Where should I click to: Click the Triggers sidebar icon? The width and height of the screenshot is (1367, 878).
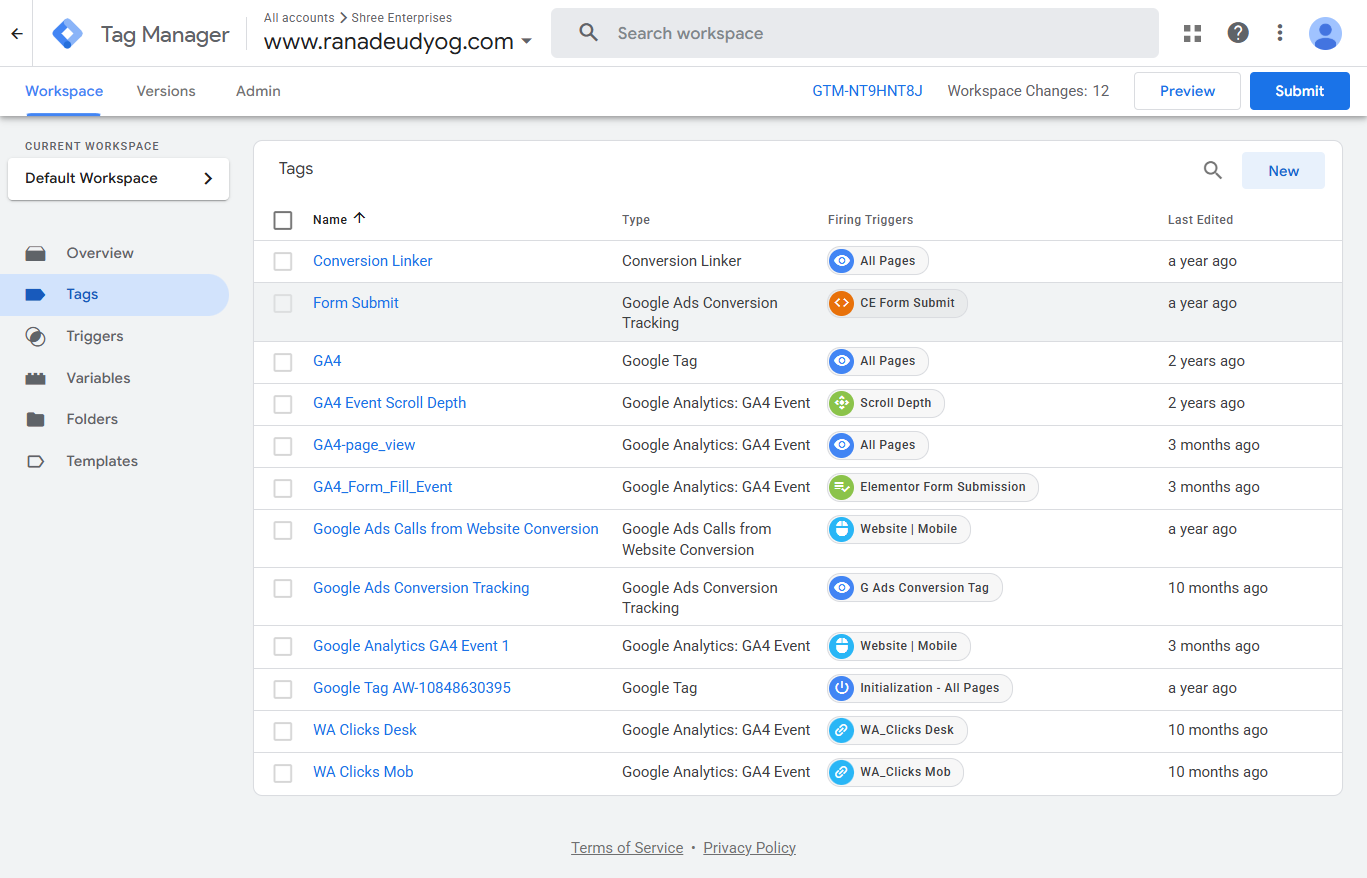coord(36,336)
